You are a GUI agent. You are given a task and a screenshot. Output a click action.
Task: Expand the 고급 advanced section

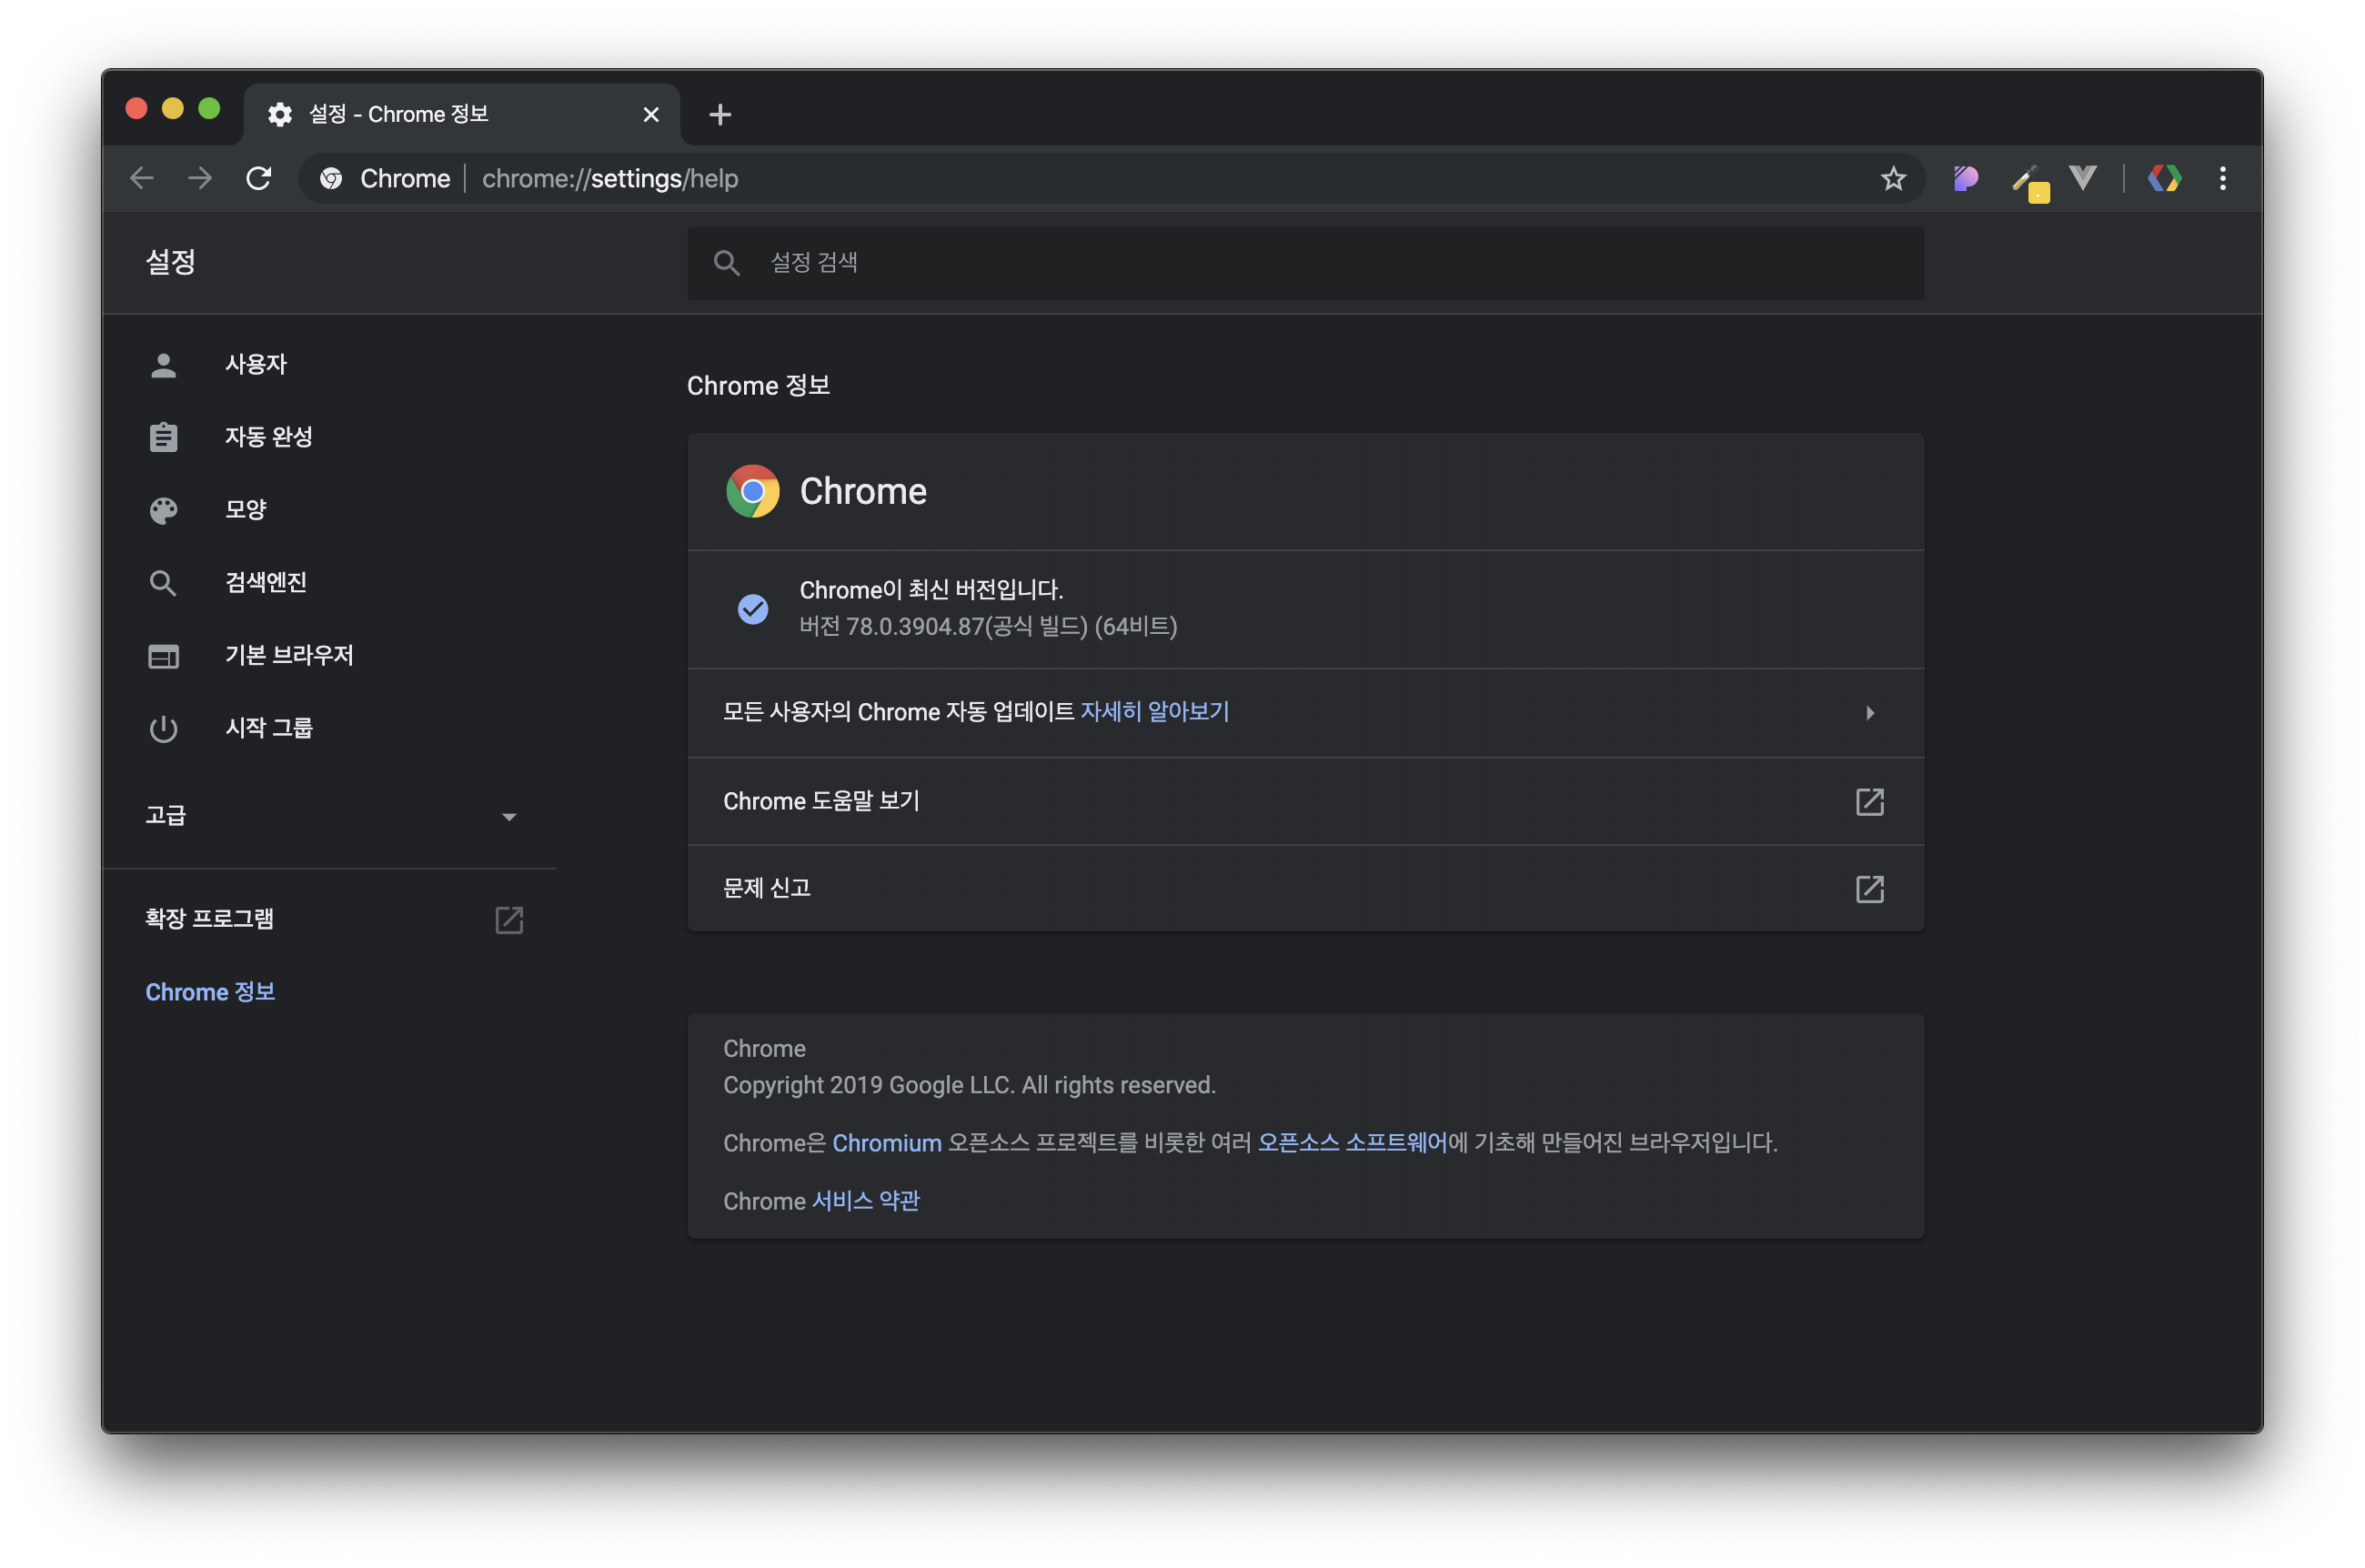(x=508, y=816)
